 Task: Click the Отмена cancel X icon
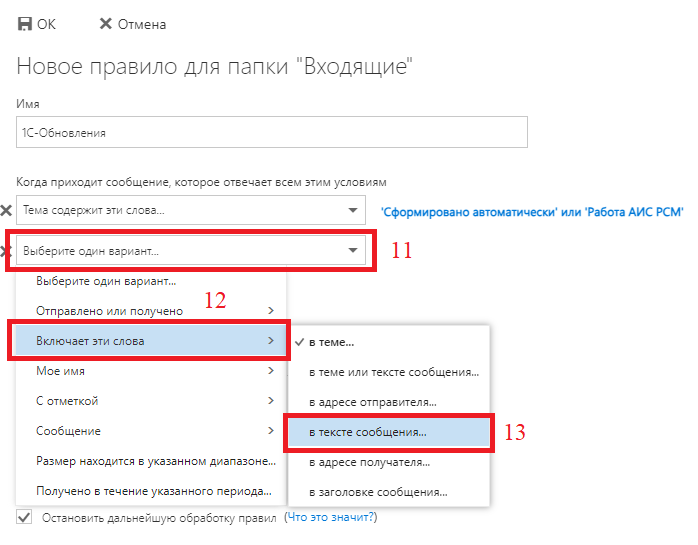[106, 24]
